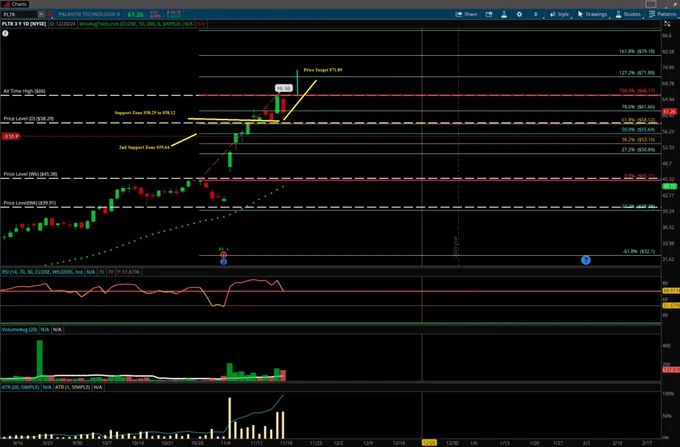Image resolution: width=680 pixels, height=447 pixels.
Task: Click the RSI (14, 70, 30, CLOSE, WILDERS) study label
Action: [x=42, y=272]
